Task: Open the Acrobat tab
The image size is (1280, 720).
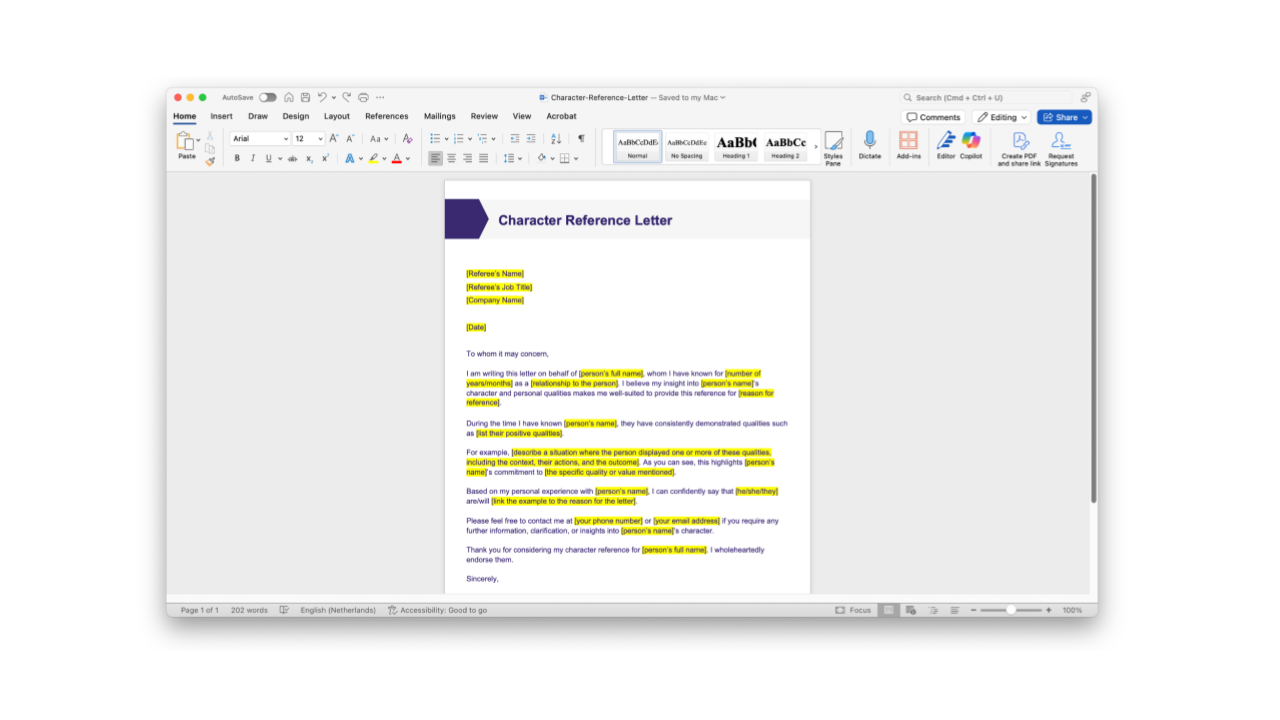Action: point(561,116)
